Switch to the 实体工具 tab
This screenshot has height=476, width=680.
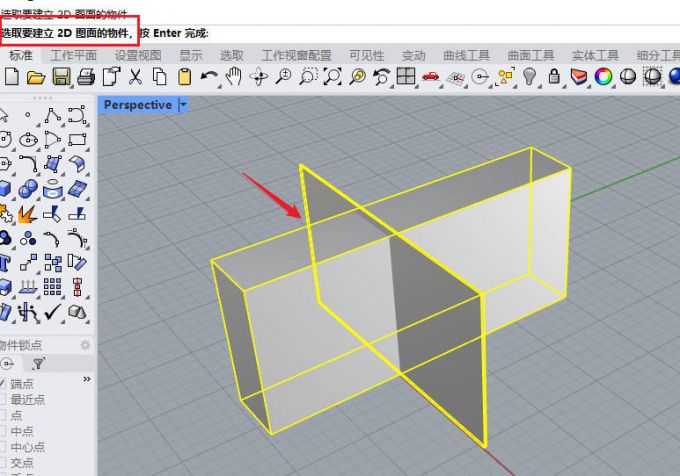pyautogui.click(x=595, y=55)
